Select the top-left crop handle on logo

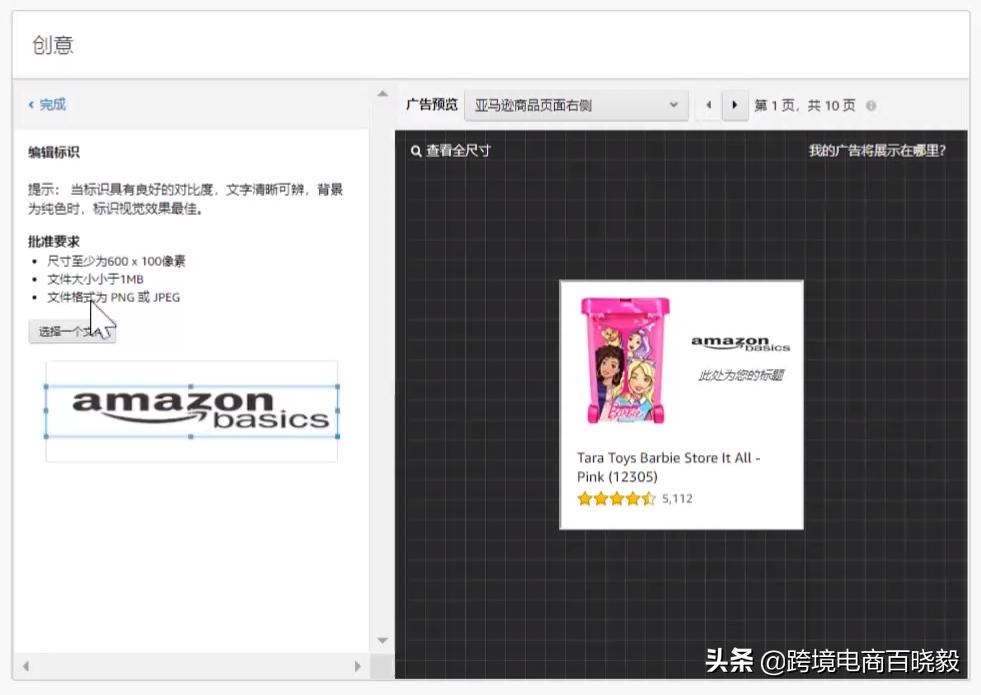(46, 386)
